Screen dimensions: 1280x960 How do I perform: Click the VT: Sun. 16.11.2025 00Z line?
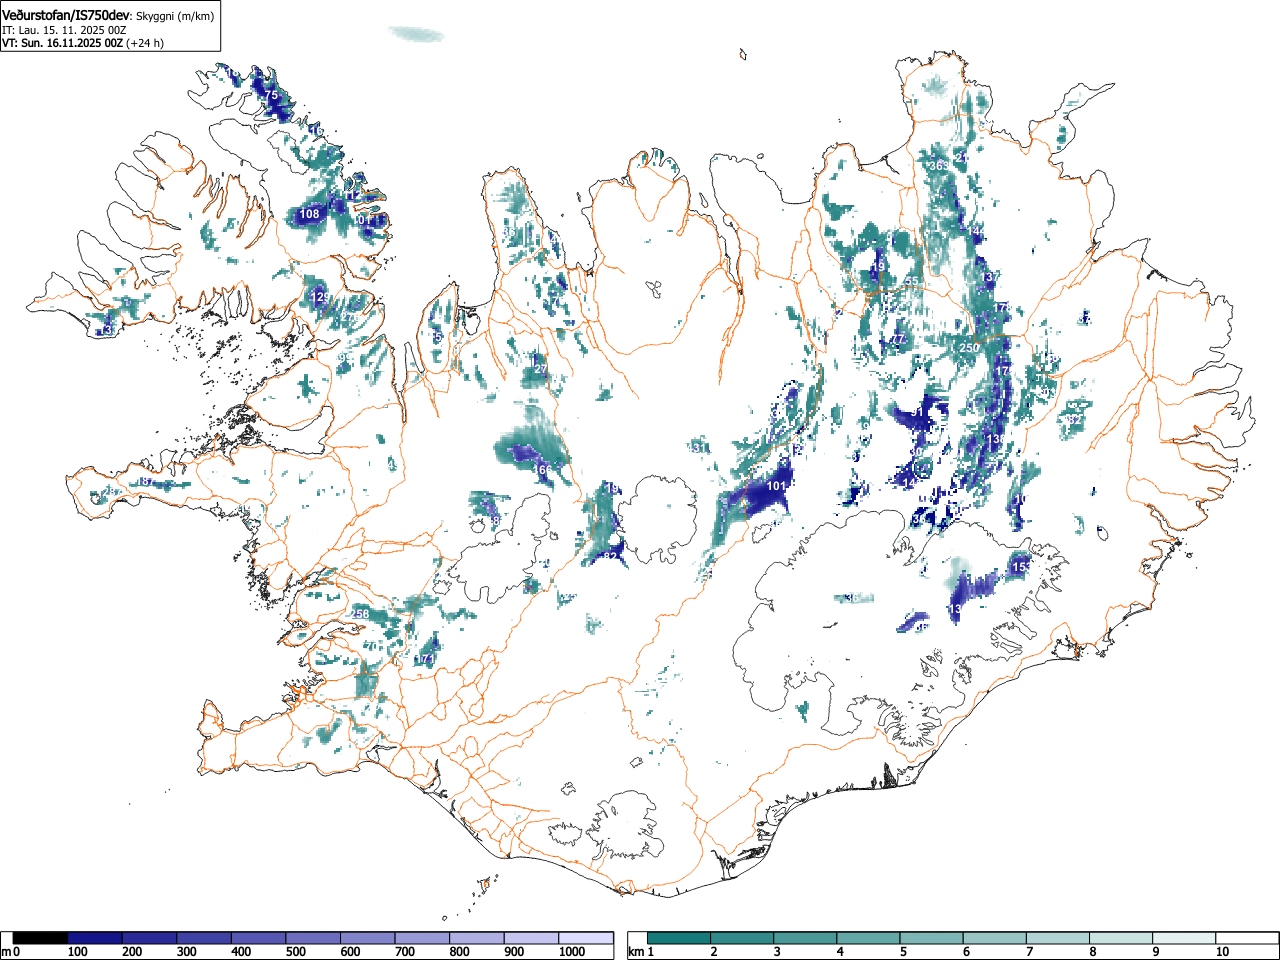click(x=62, y=43)
